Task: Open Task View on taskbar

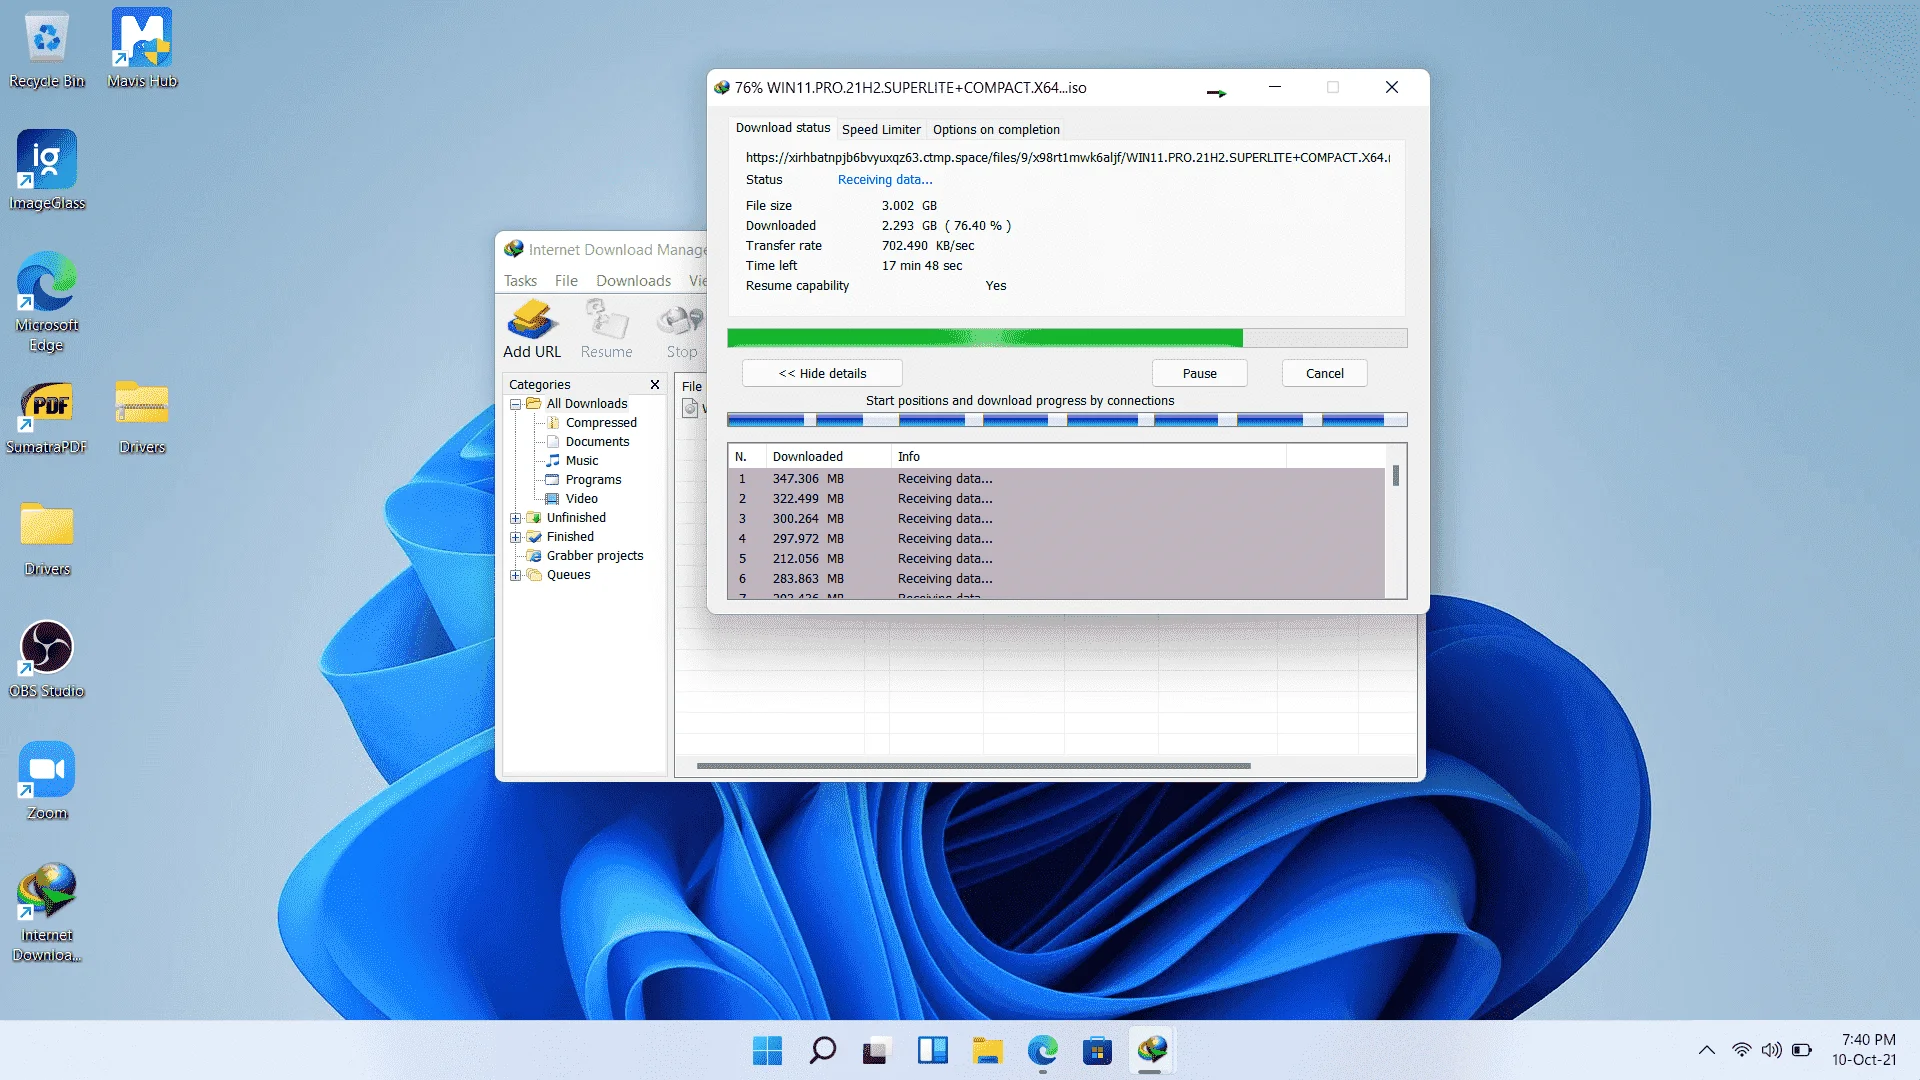Action: tap(876, 1050)
